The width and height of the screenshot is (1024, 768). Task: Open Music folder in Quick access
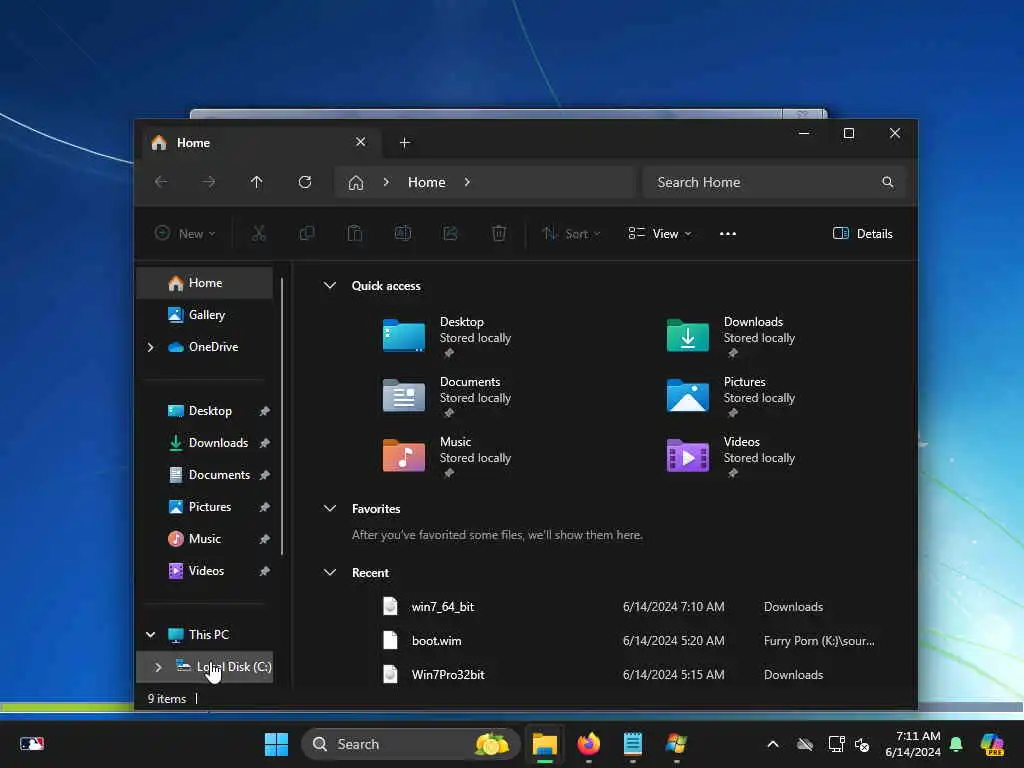pos(447,456)
